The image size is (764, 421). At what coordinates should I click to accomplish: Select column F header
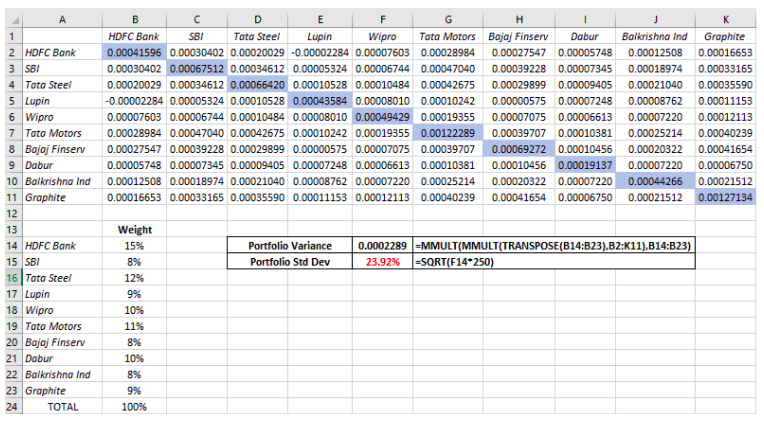382,19
